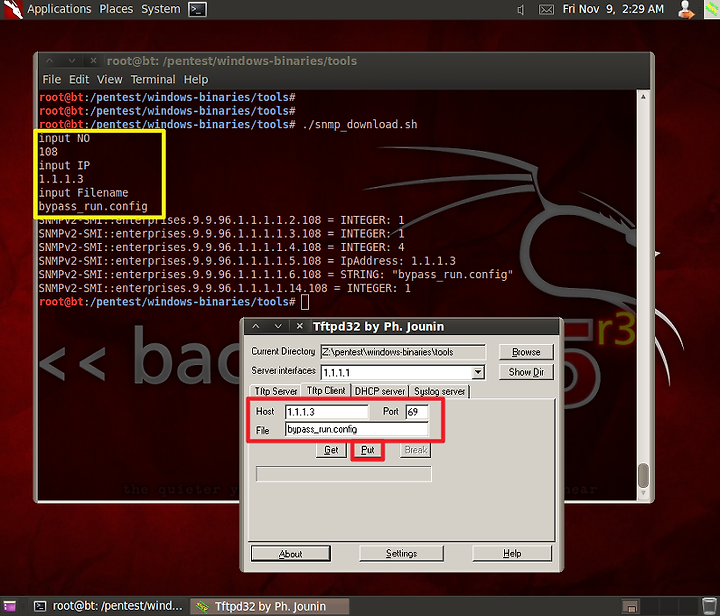Viewport: 720px width, 616px height.
Task: Click the Get button
Action: tap(331, 450)
